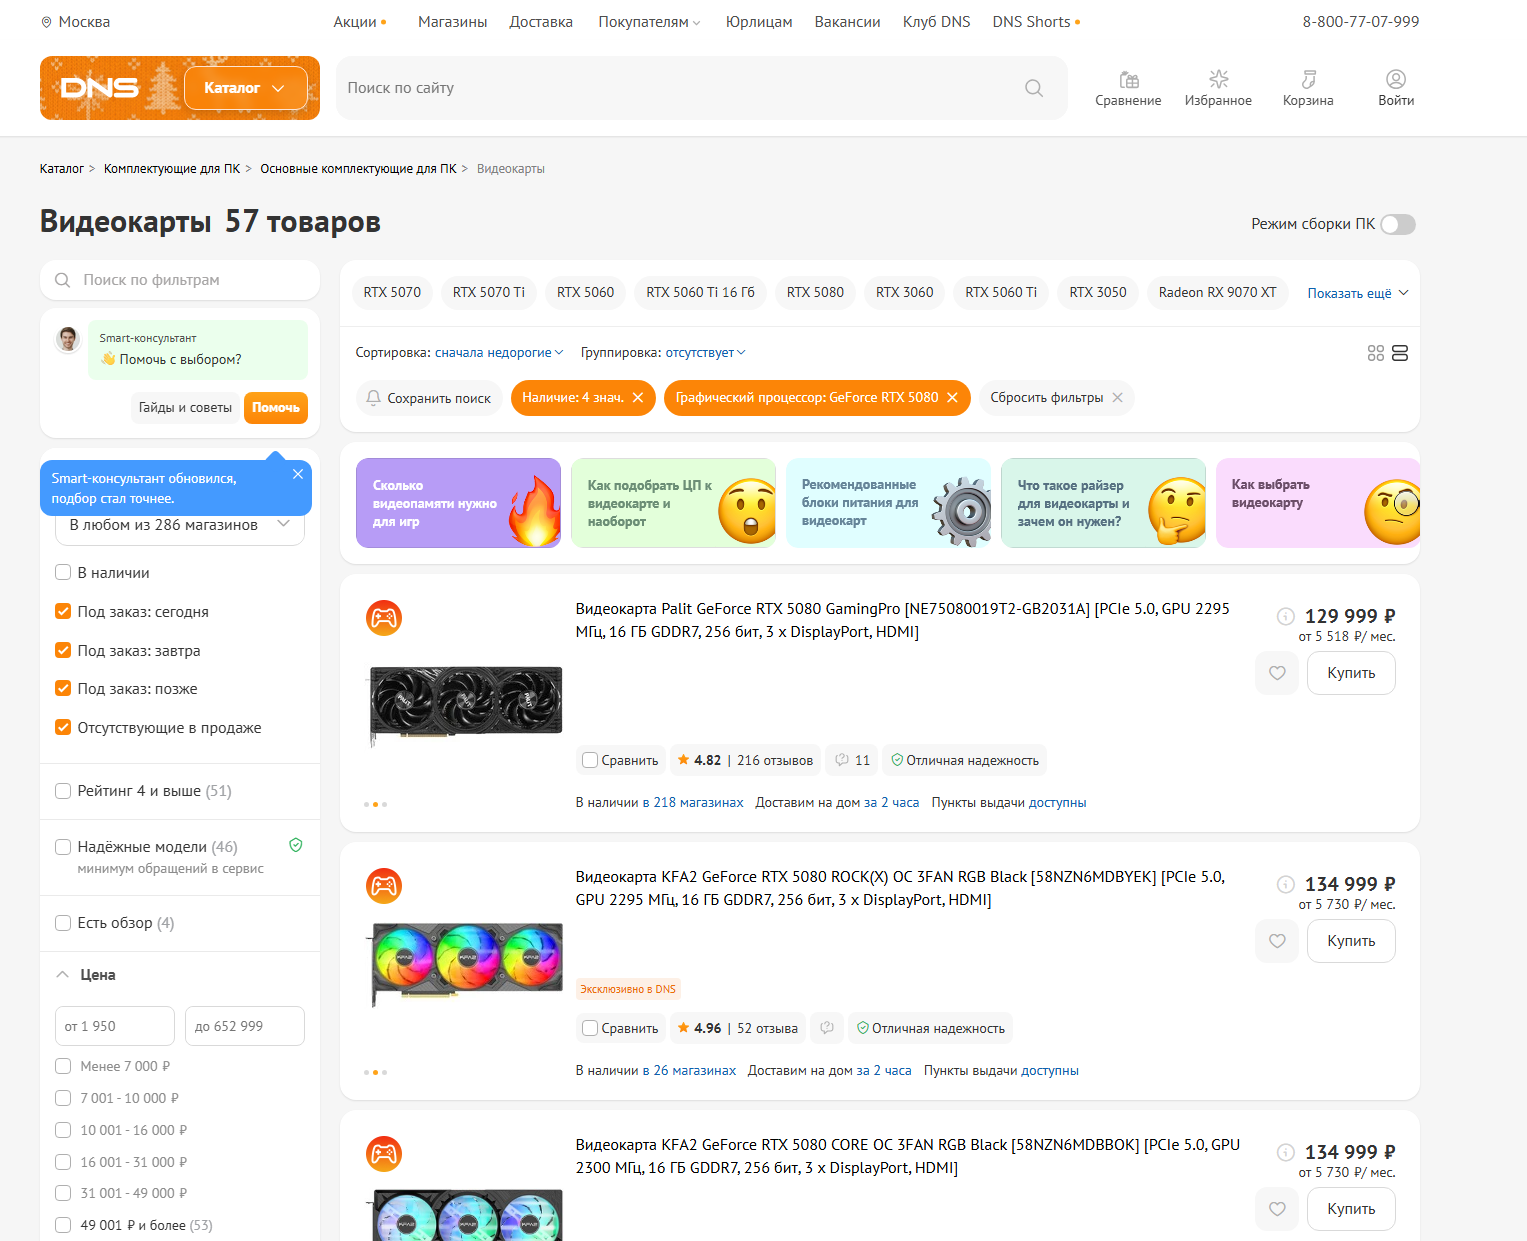The width and height of the screenshot is (1527, 1241).
Task: Switch to grid view layout
Action: (x=1376, y=353)
